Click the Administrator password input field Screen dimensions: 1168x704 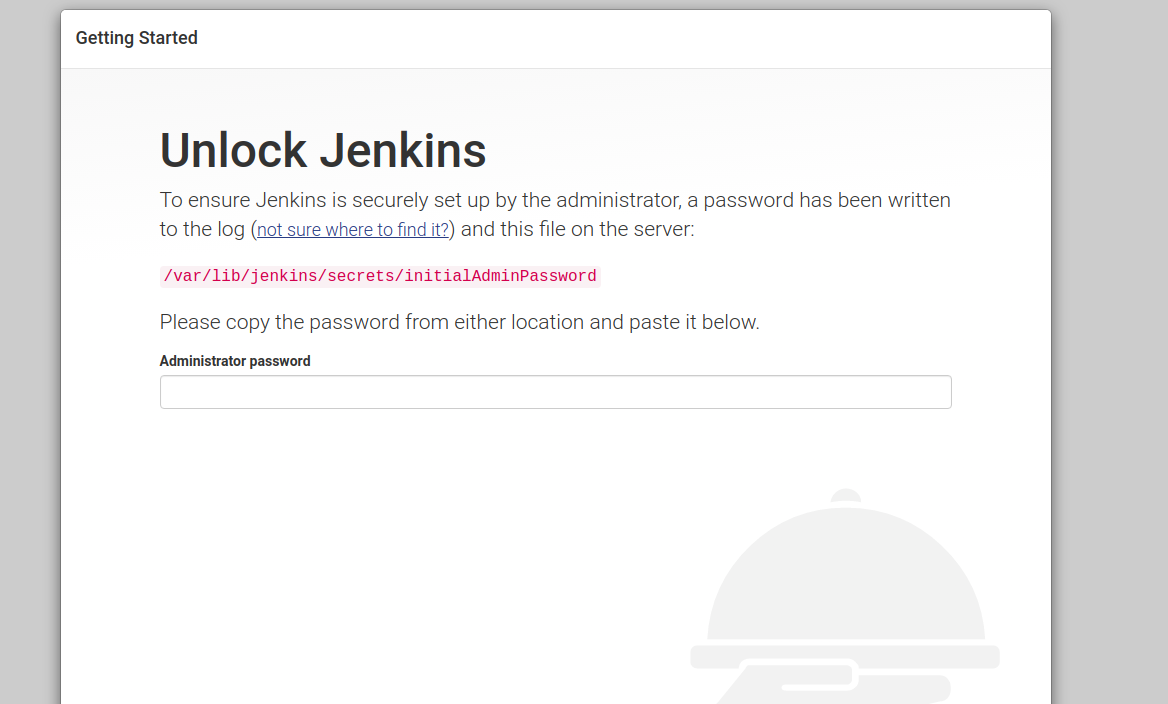[x=555, y=392]
